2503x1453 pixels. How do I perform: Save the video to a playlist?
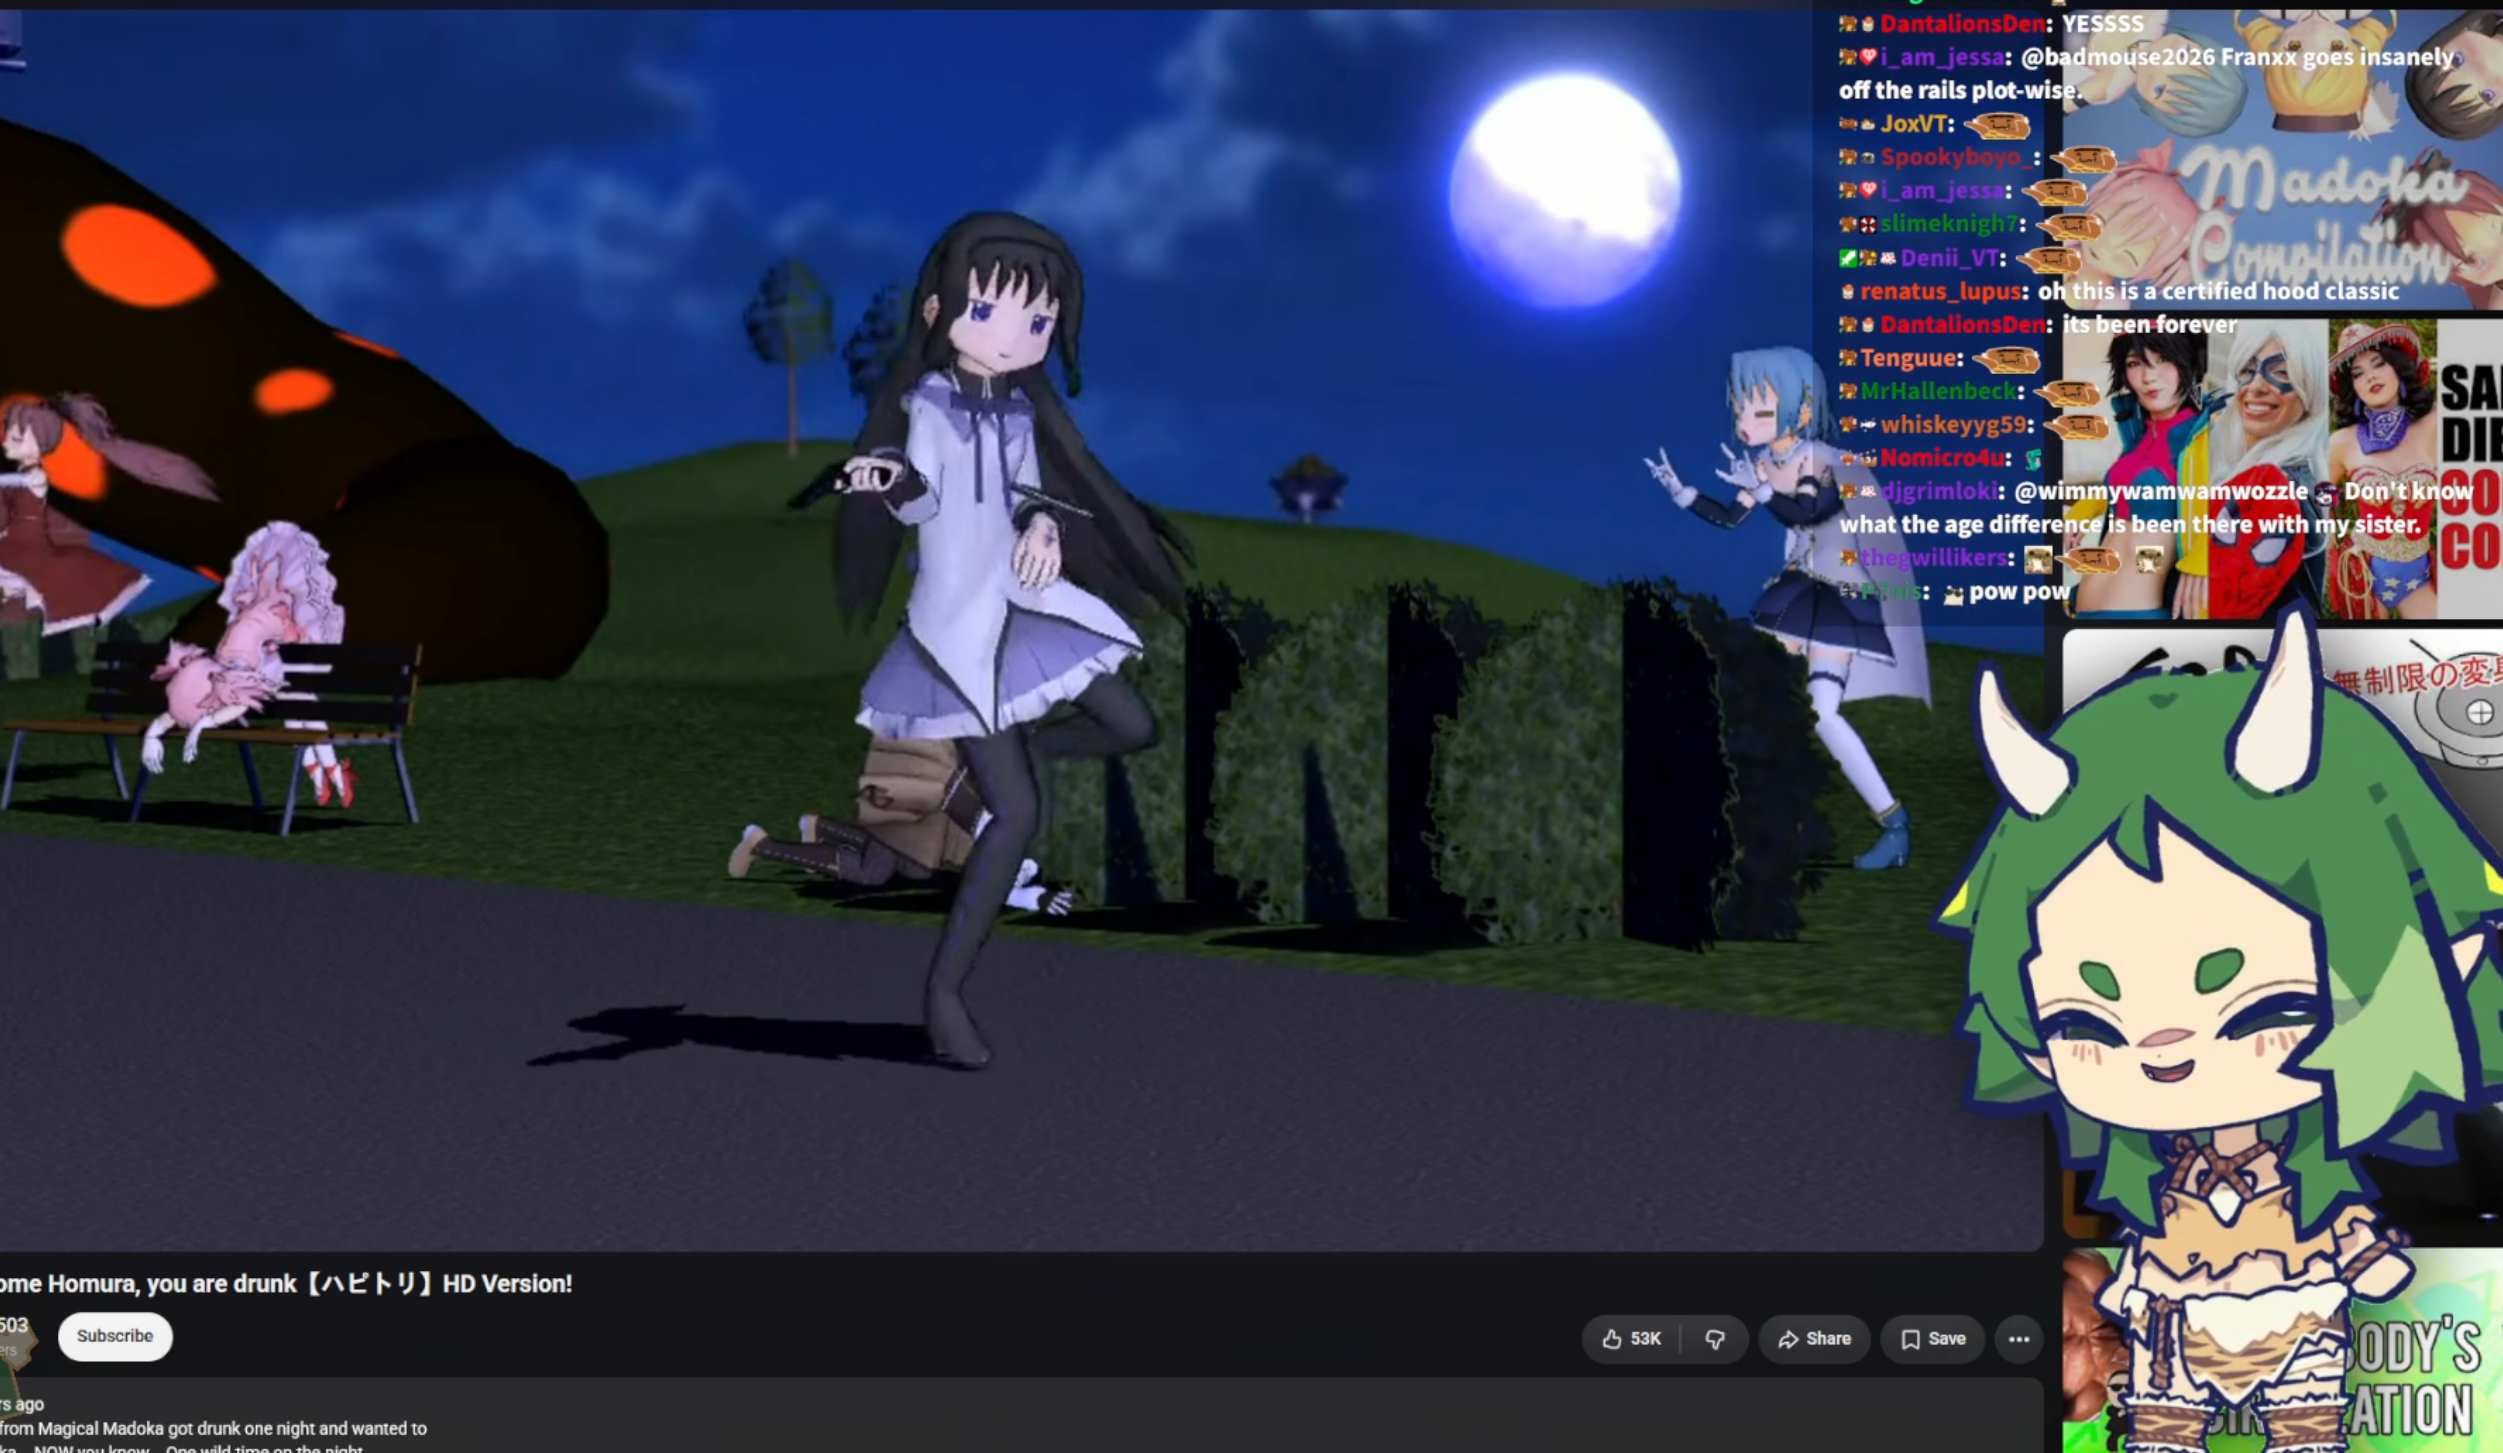[x=1933, y=1339]
